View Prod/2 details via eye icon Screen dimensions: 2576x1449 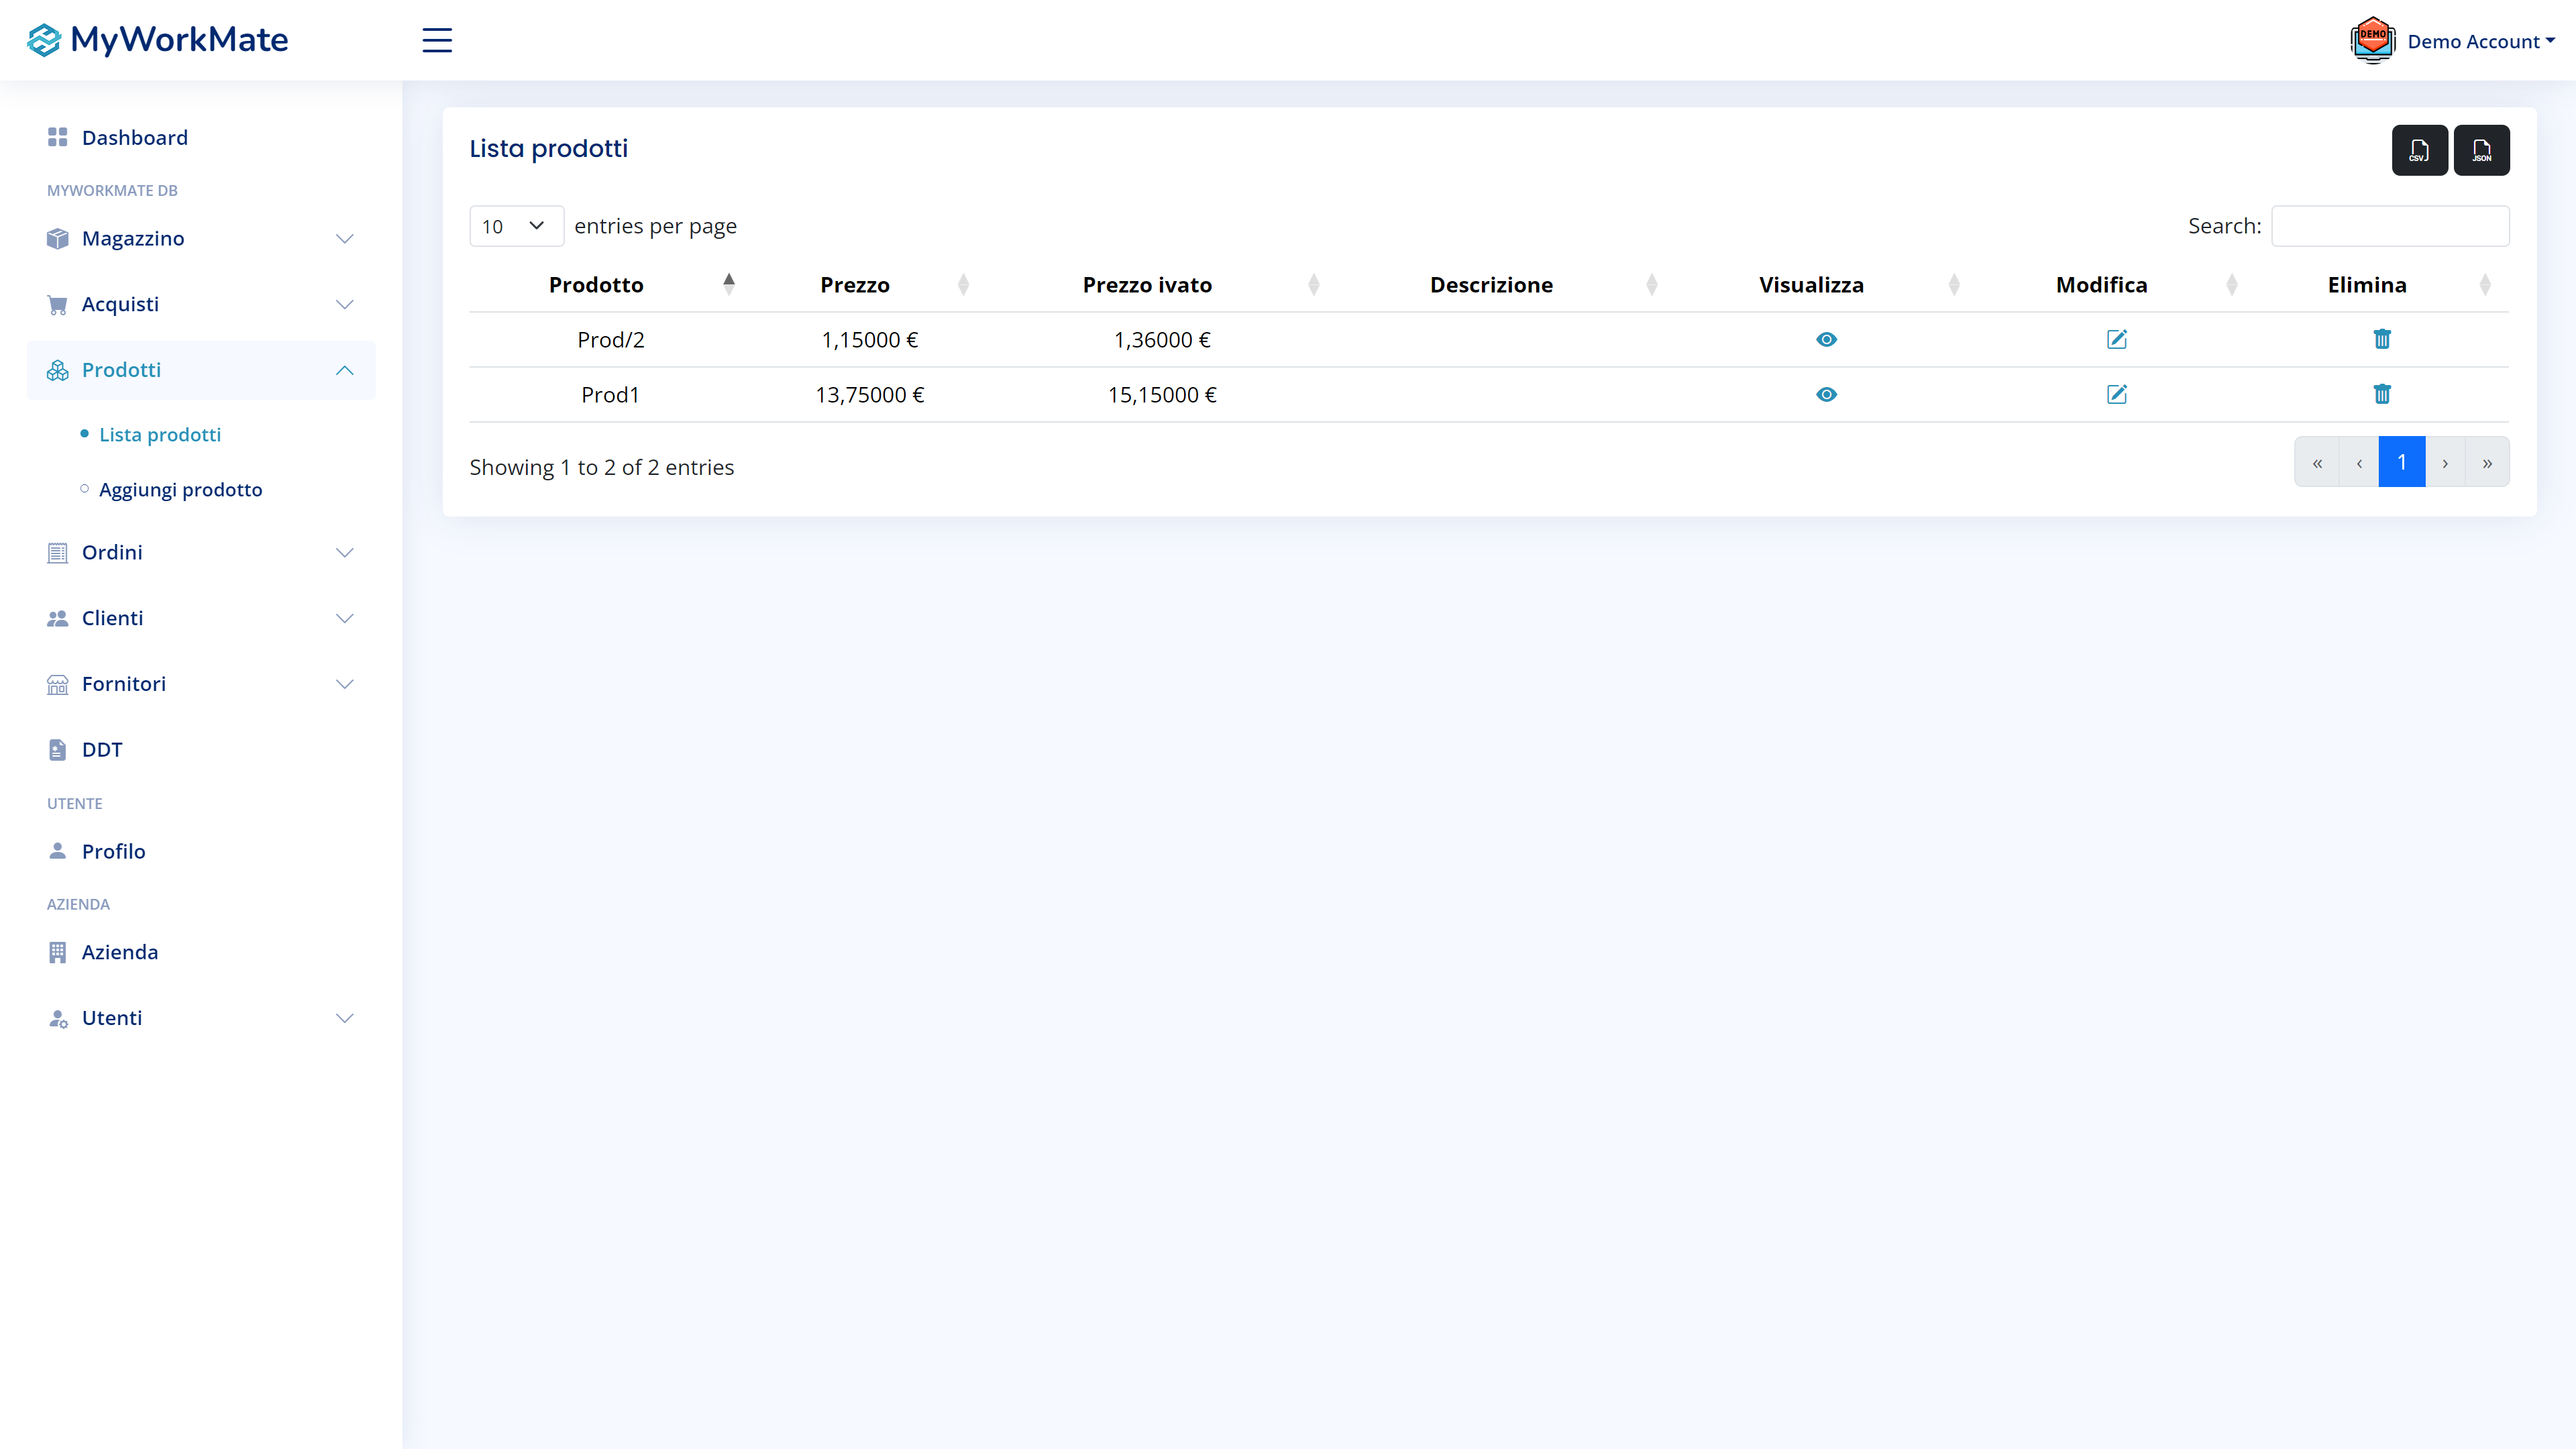(1826, 339)
